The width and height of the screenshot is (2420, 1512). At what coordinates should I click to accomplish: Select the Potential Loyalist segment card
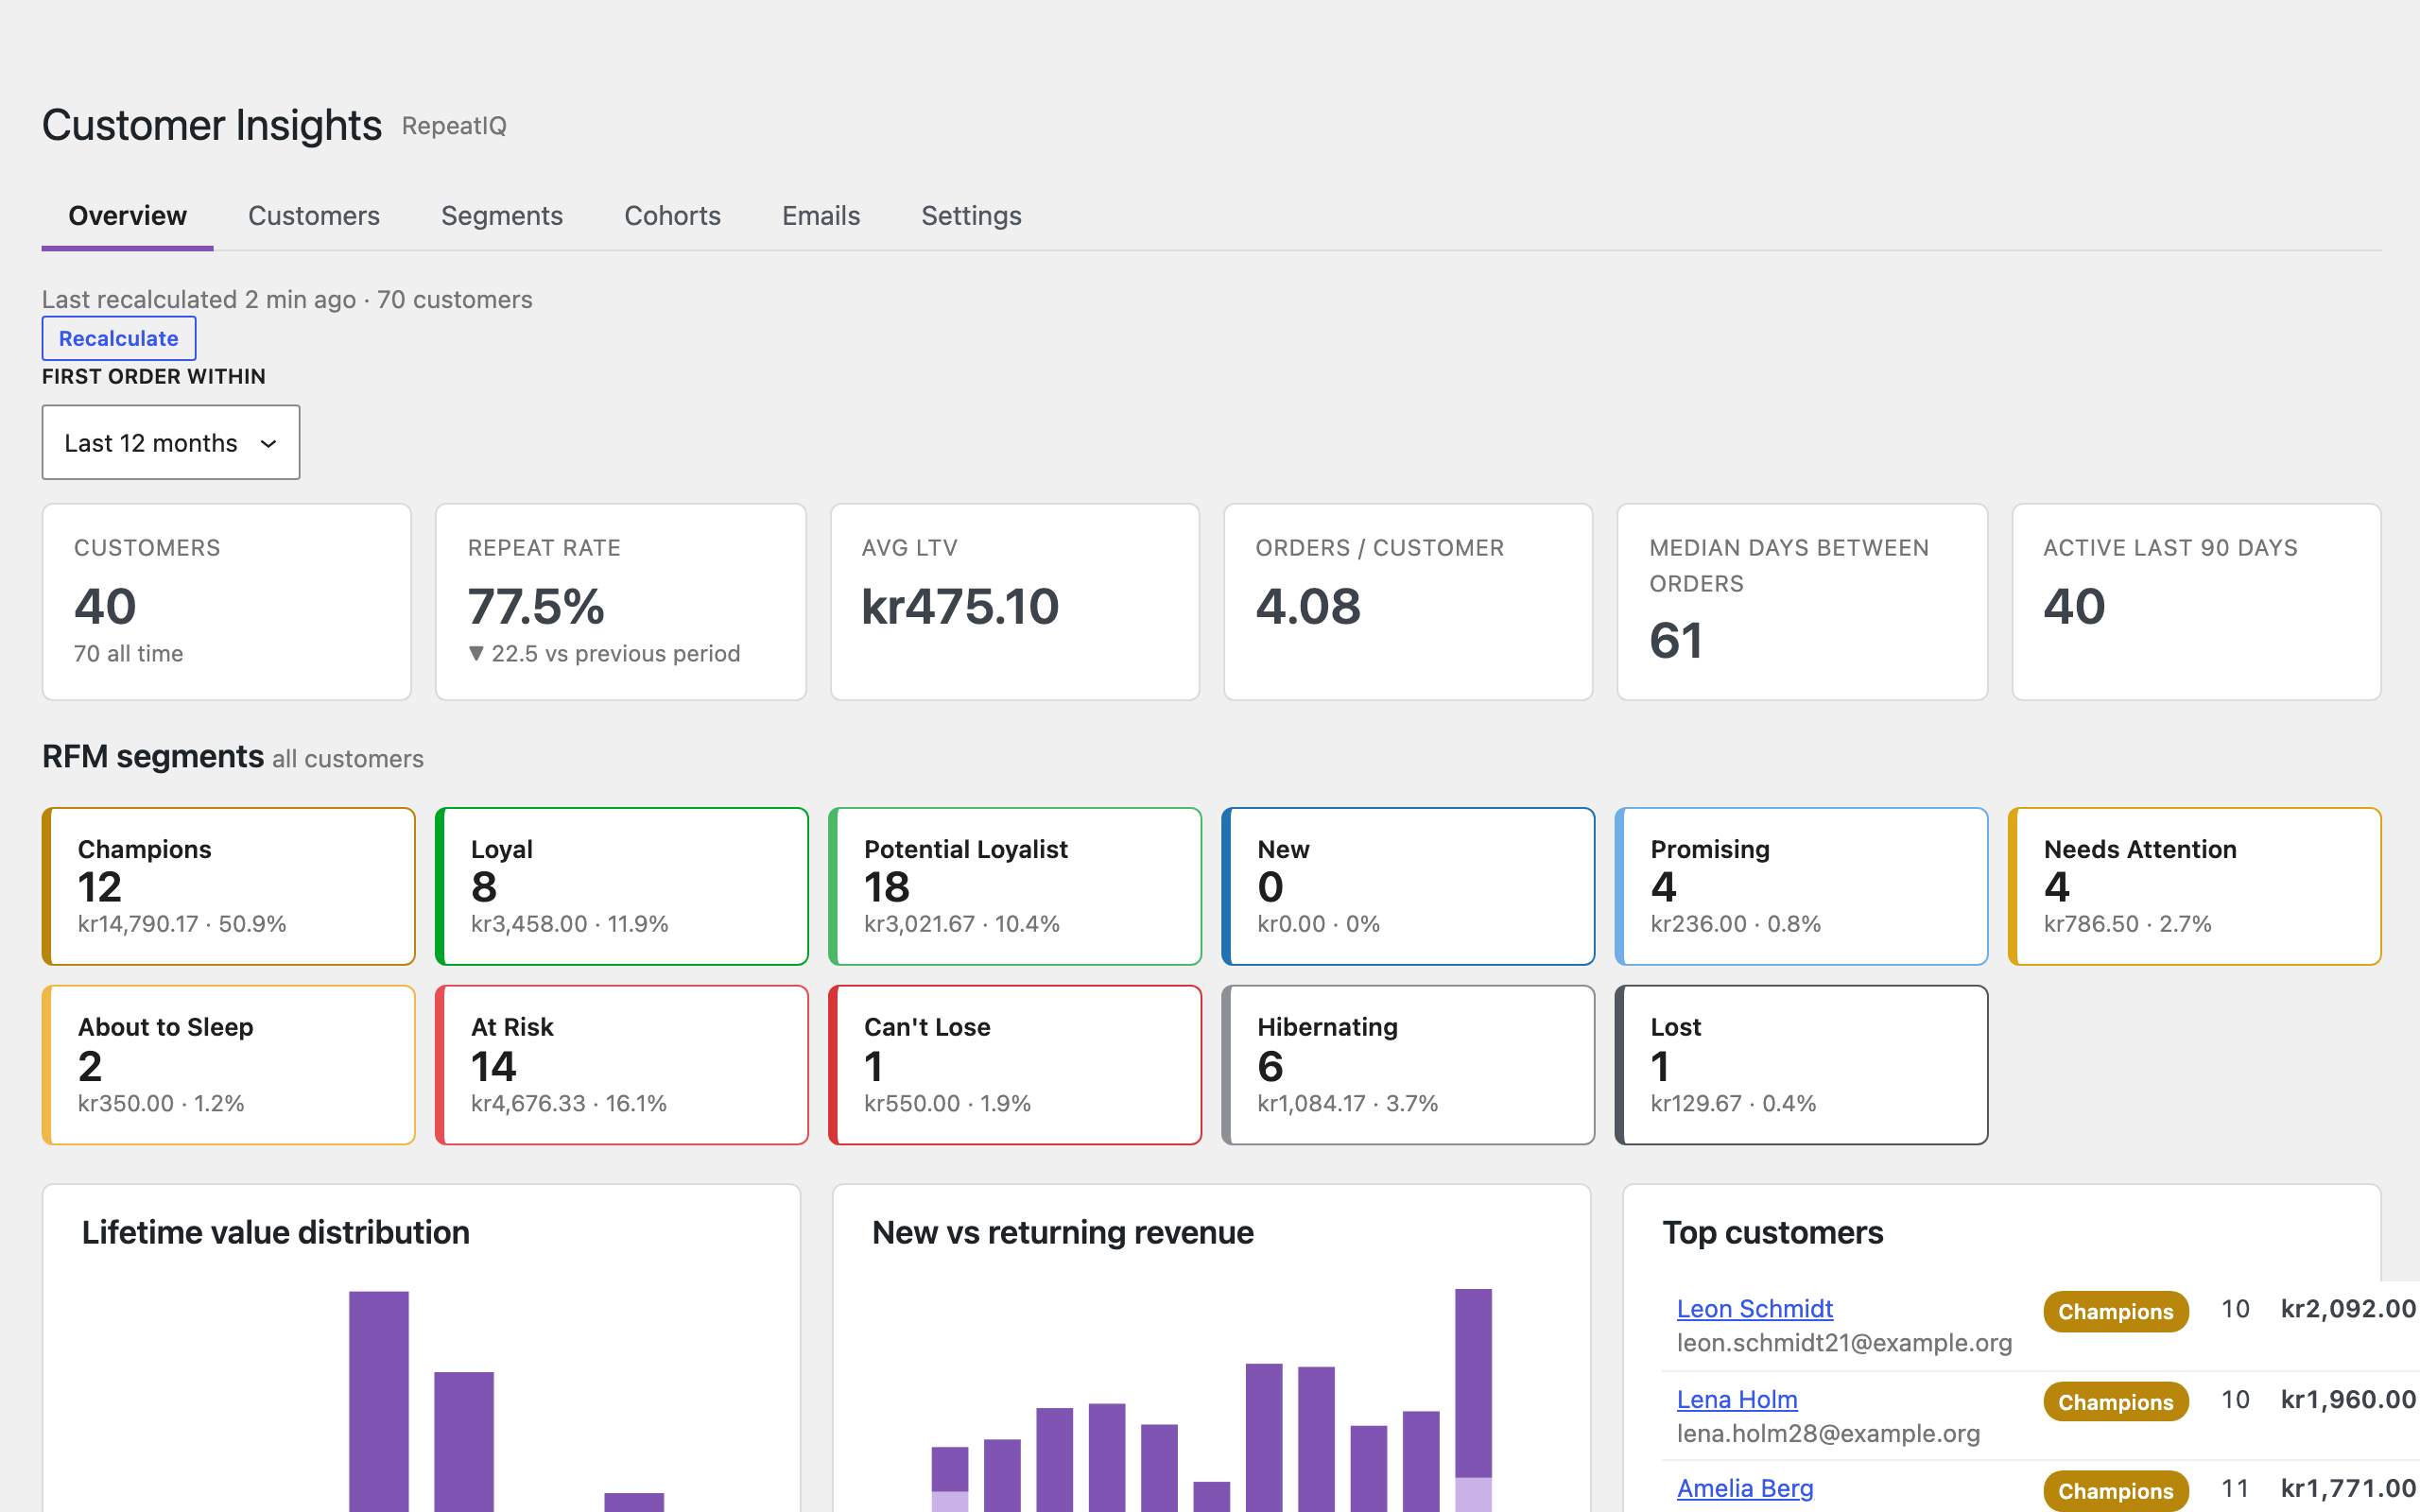[1015, 886]
